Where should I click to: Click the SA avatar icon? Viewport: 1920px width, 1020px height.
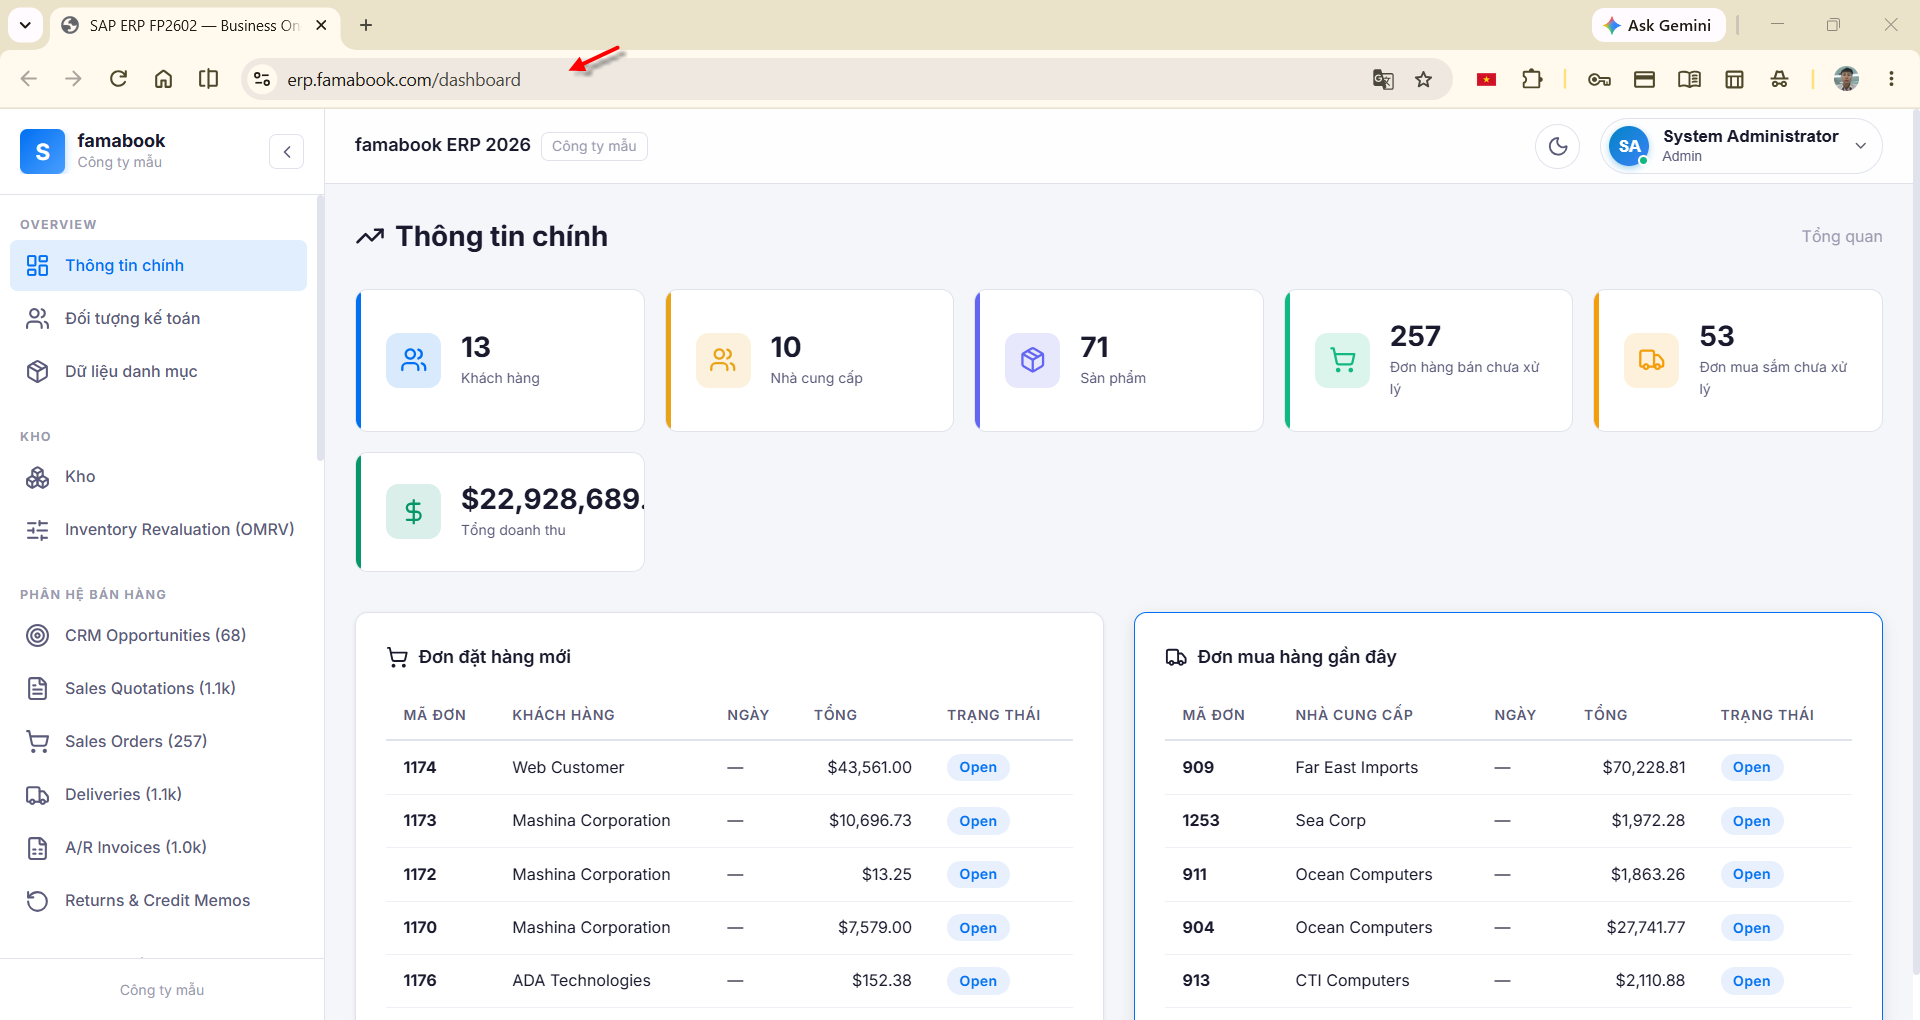point(1629,146)
